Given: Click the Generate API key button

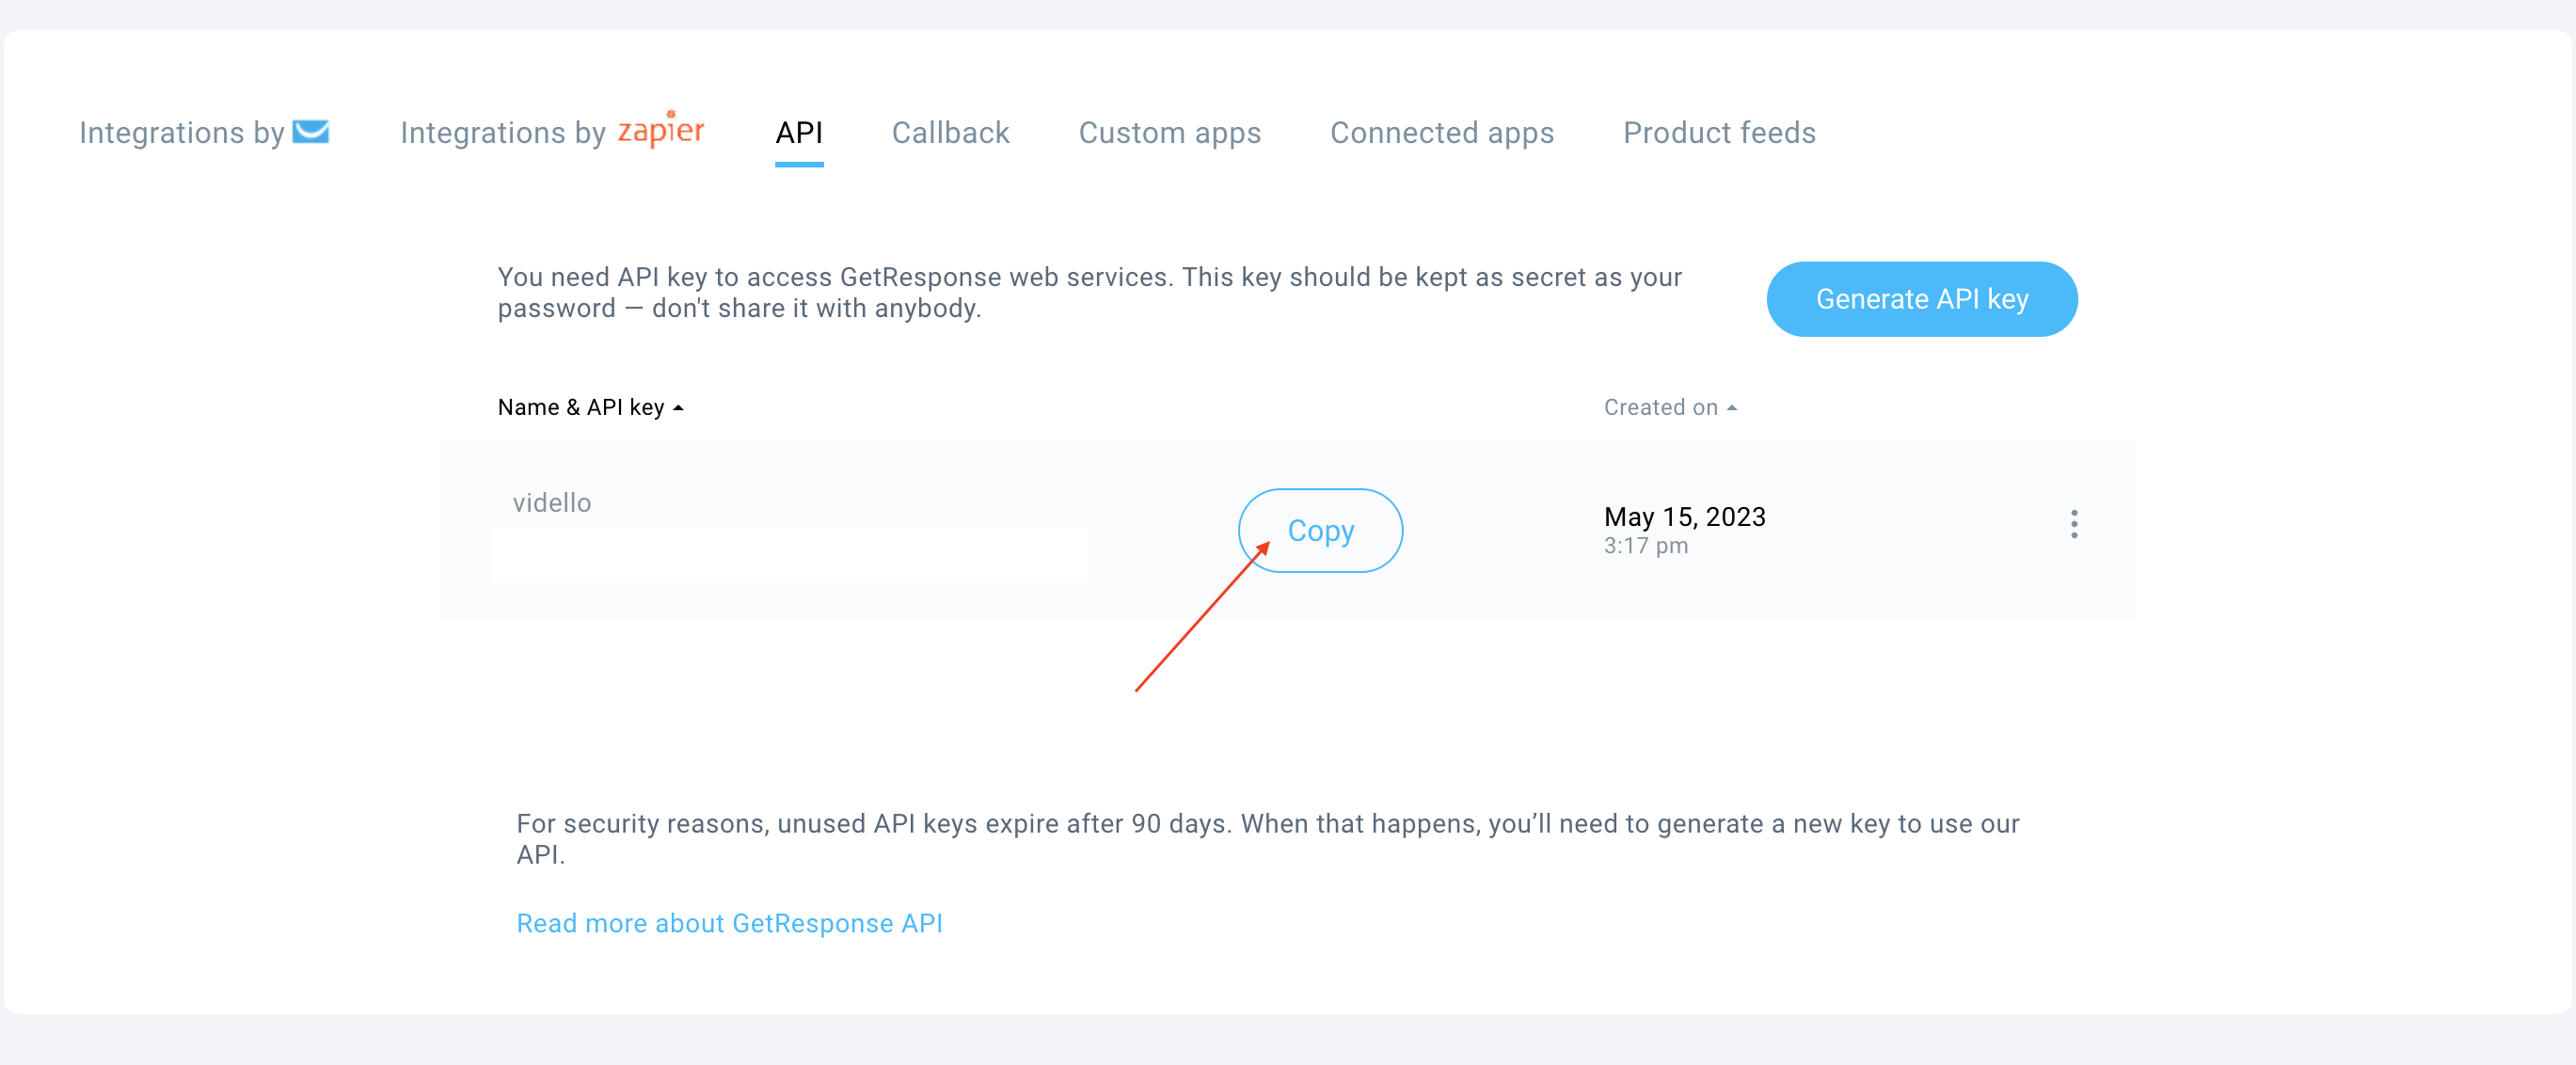Looking at the screenshot, I should (x=1921, y=299).
